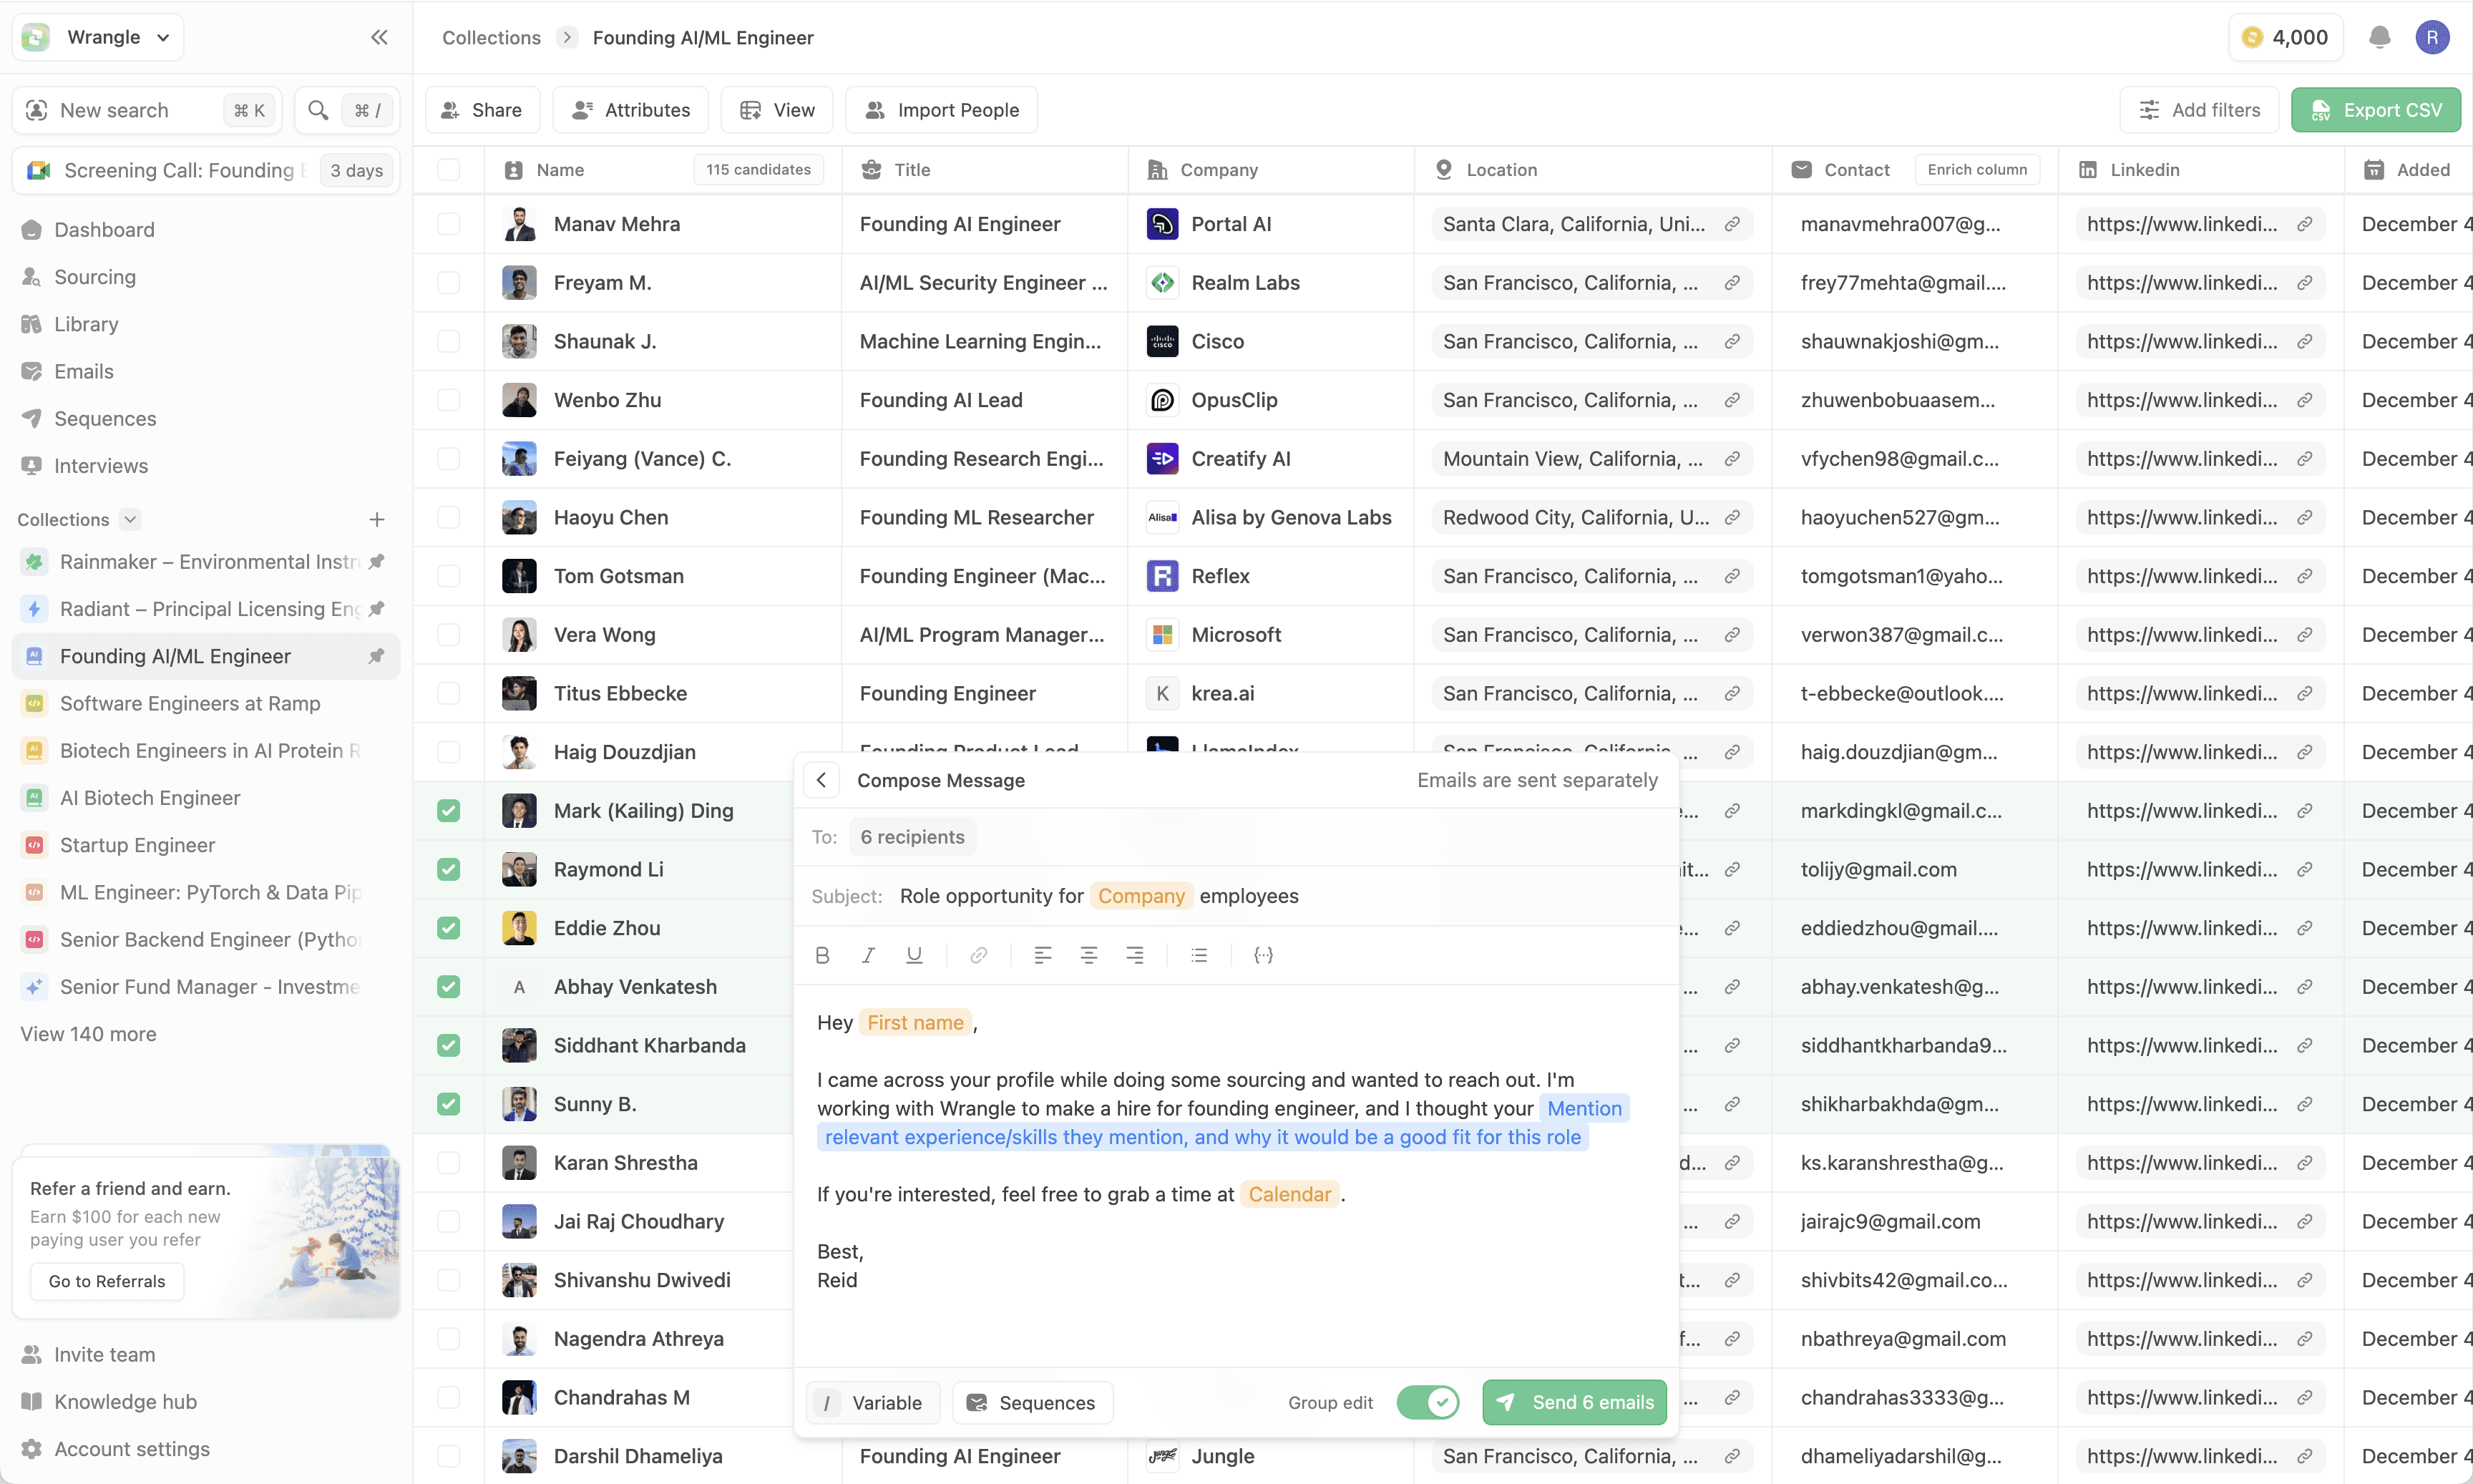This screenshot has width=2473, height=1484.
Task: Collapse the left sidebar
Action: [379, 37]
